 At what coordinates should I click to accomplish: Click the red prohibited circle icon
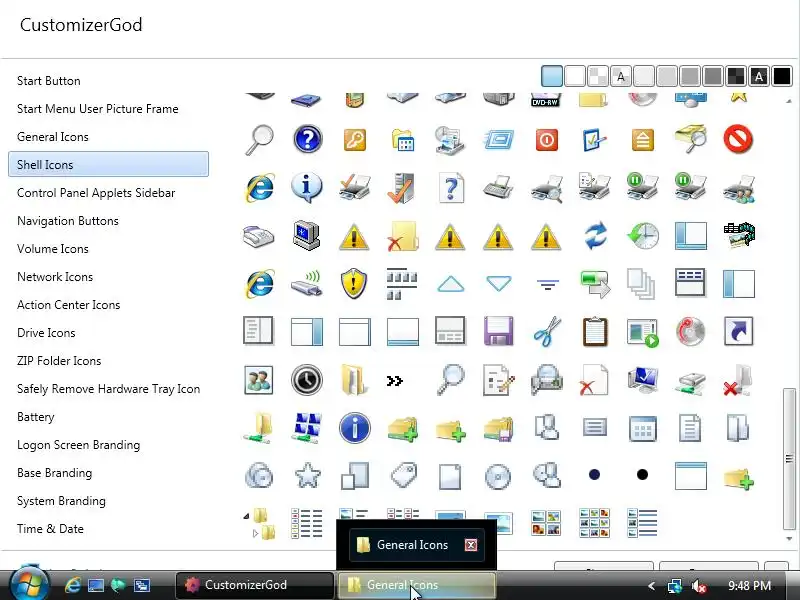pyautogui.click(x=738, y=139)
